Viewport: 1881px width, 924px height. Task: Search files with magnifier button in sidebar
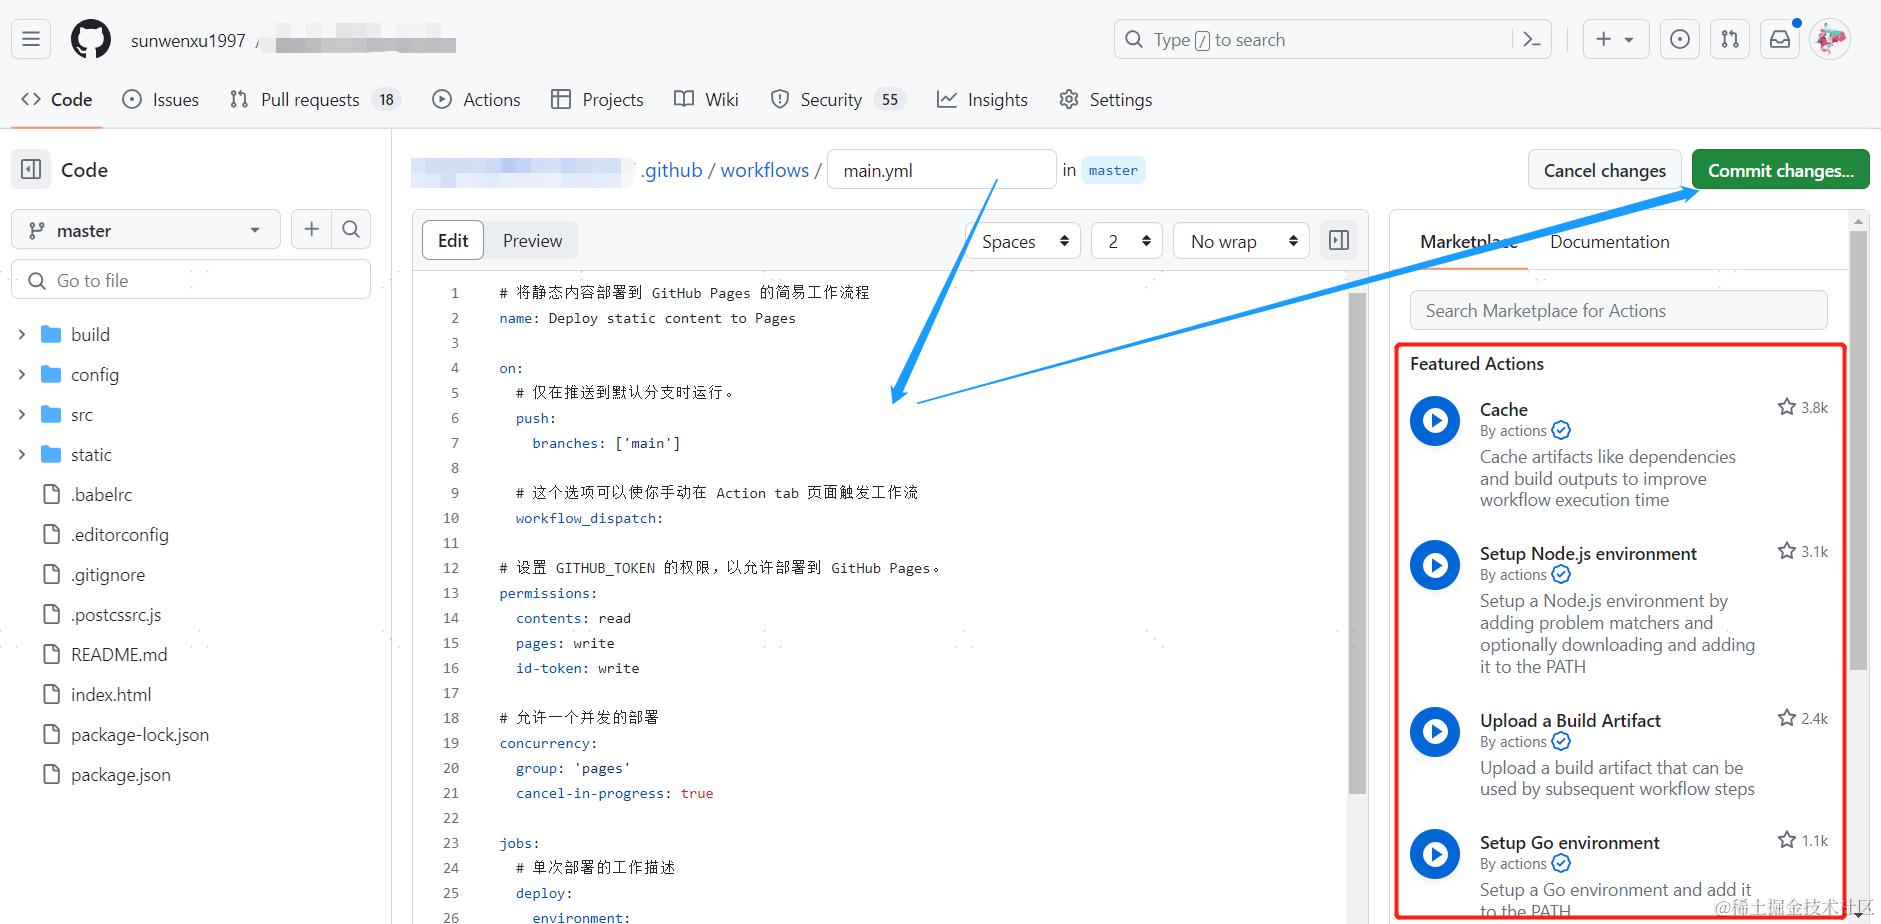point(351,230)
